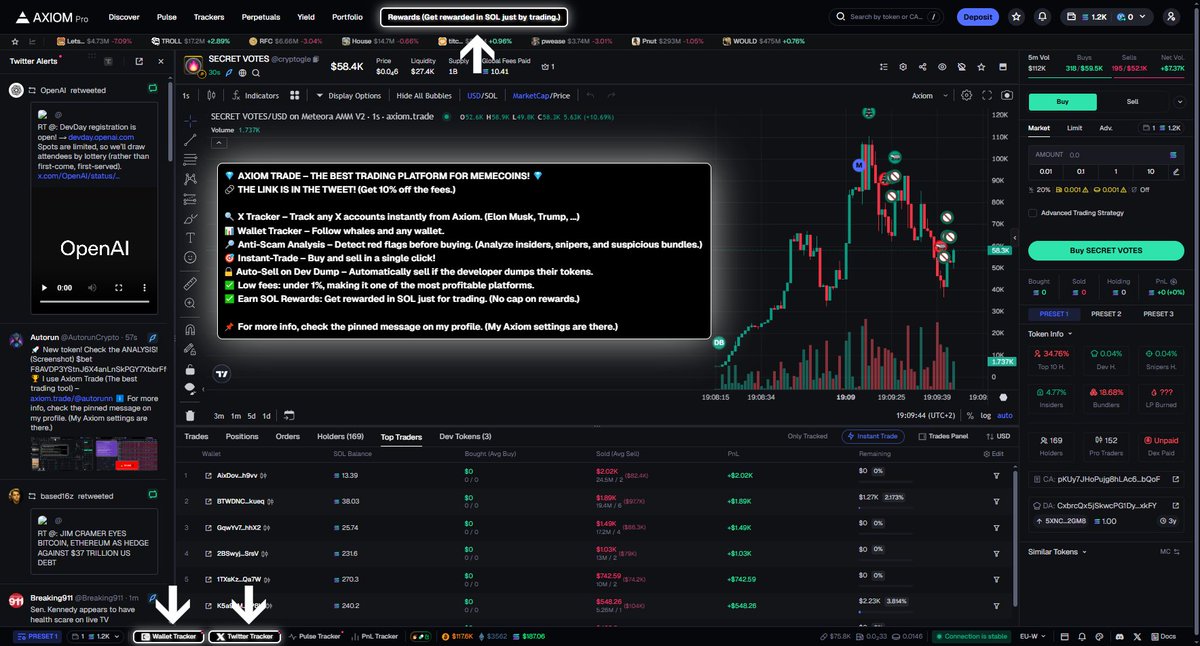Go to the Portfolio page
The image size is (1200, 646).
(347, 17)
